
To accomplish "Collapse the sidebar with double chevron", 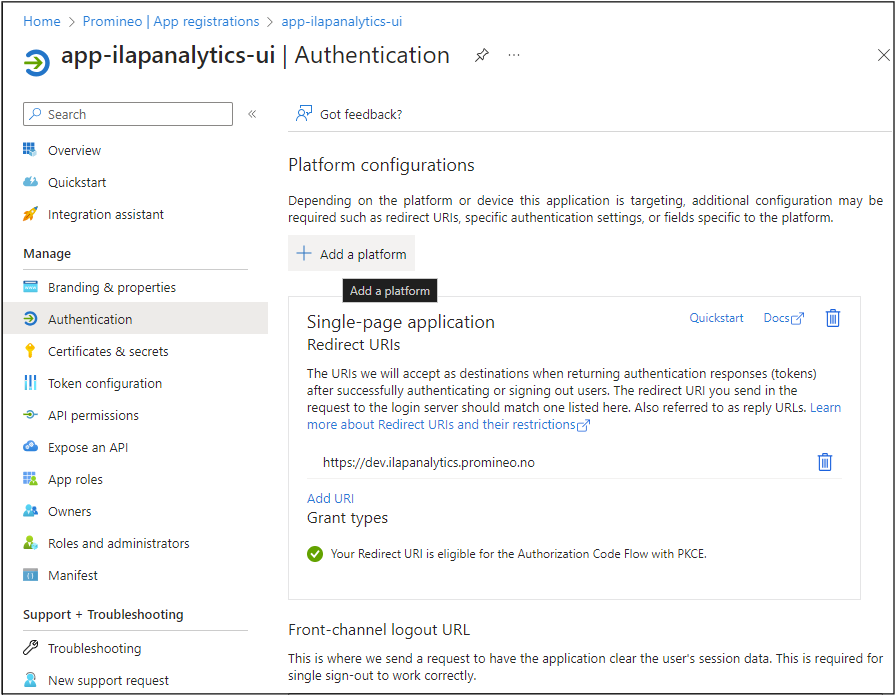I will click(252, 114).
